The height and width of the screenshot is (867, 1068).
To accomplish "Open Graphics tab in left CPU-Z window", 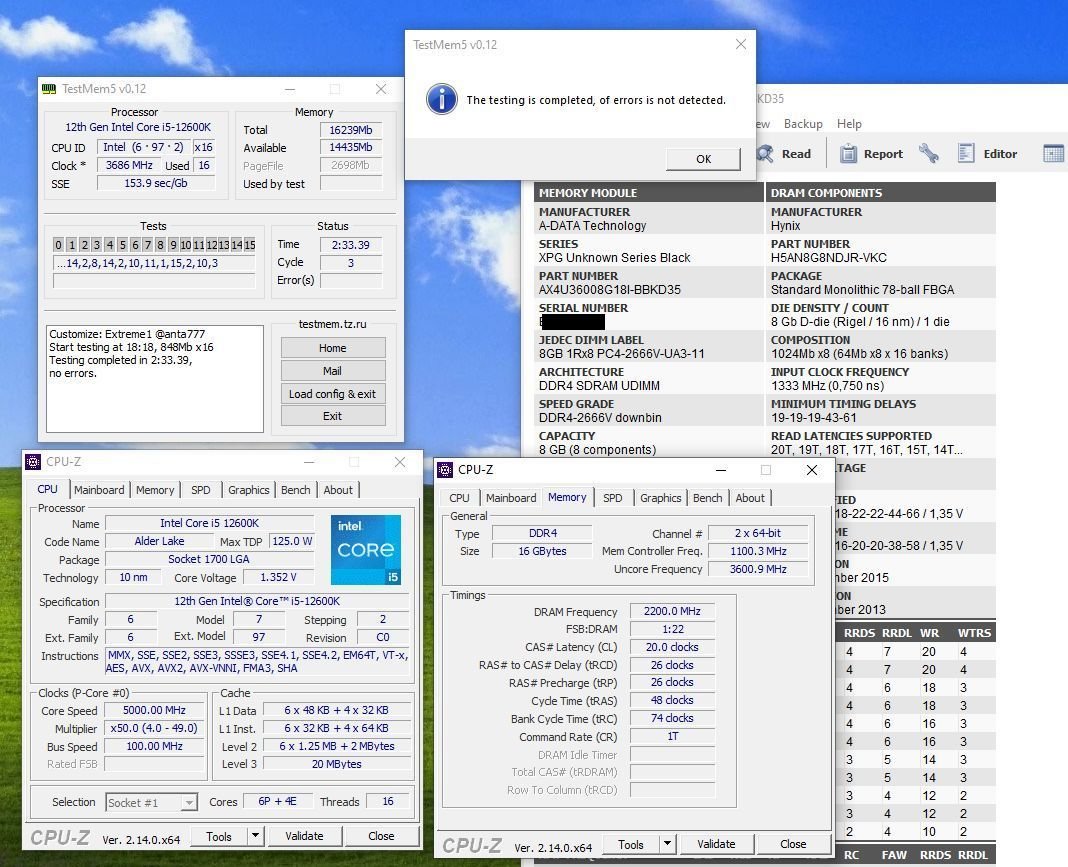I will coord(249,490).
